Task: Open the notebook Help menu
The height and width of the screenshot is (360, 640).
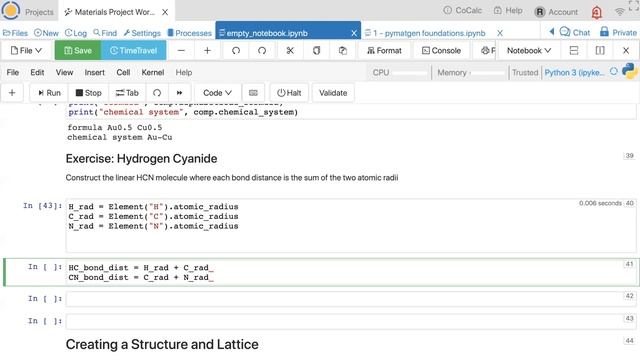Action: (184, 72)
